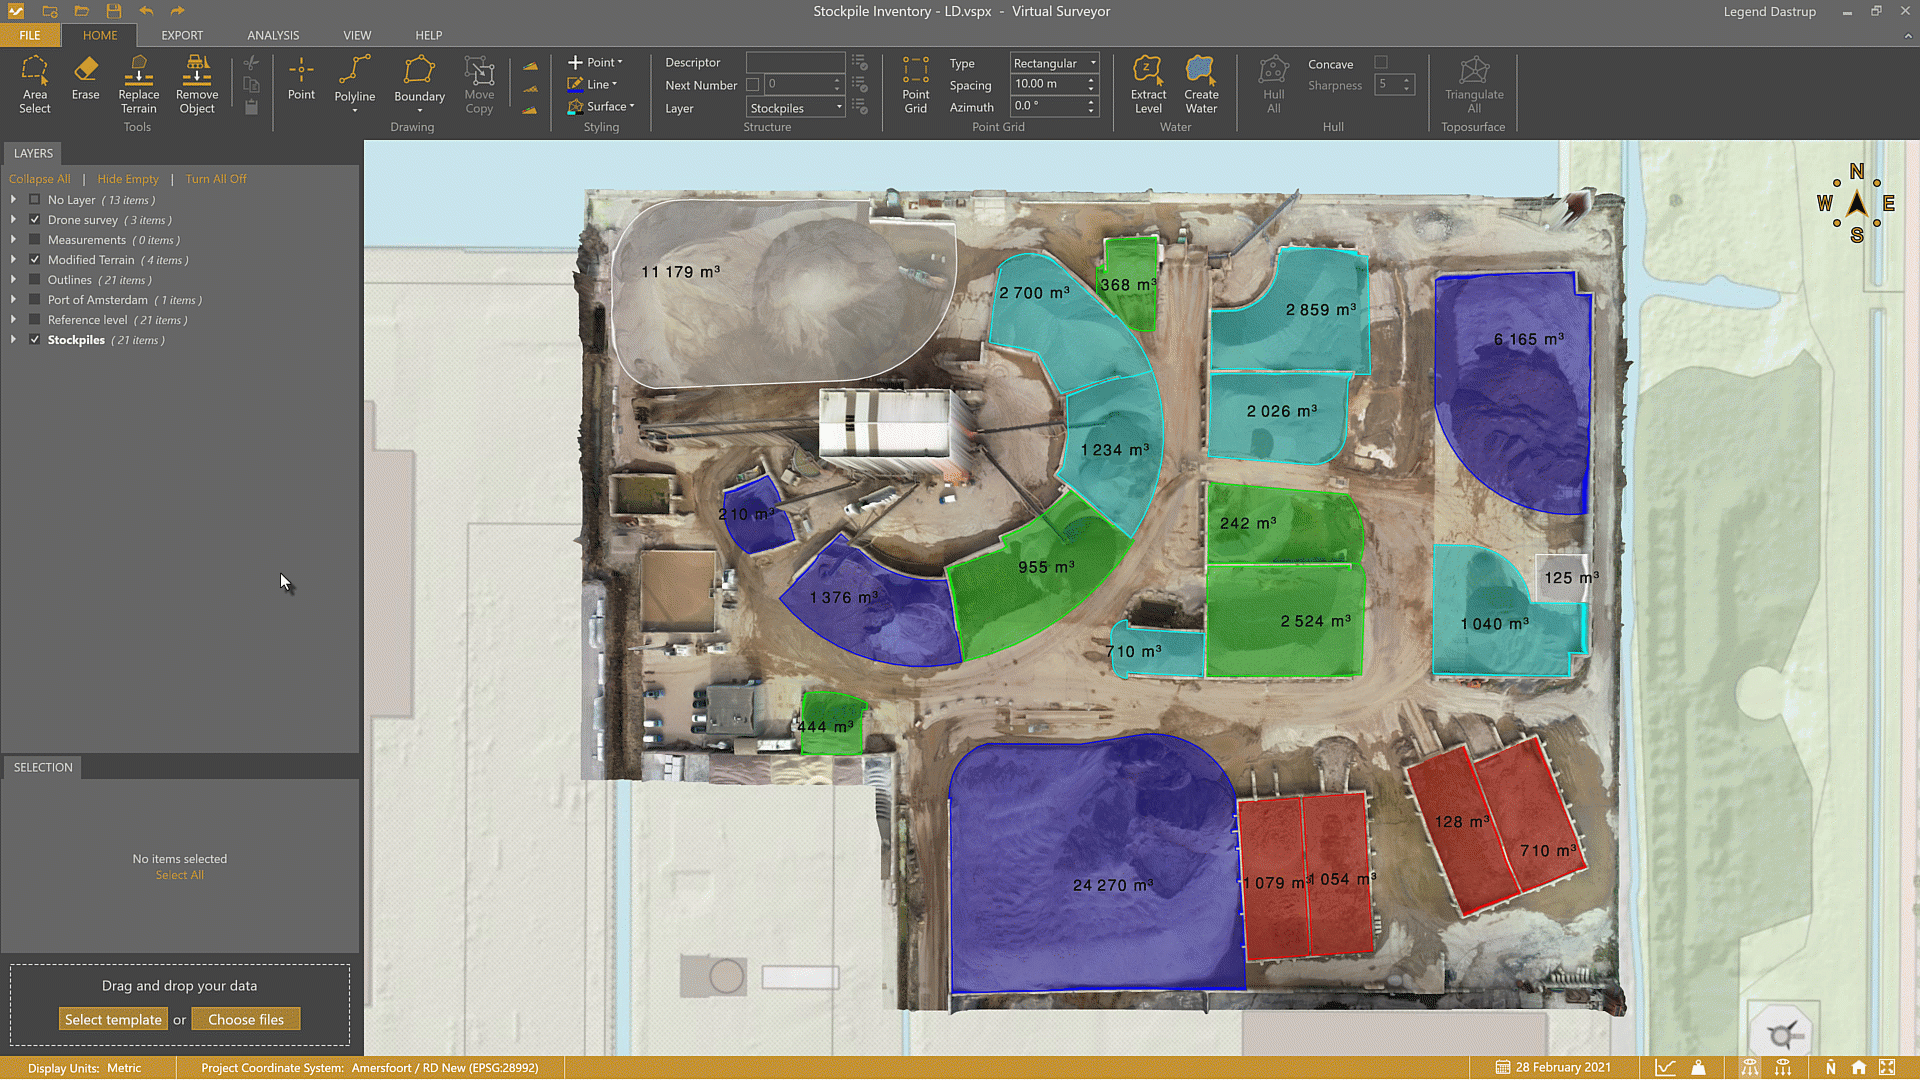This screenshot has height=1080, width=1920.
Task: Increase Spacing value with the up stepper arrow
Action: coord(1092,79)
